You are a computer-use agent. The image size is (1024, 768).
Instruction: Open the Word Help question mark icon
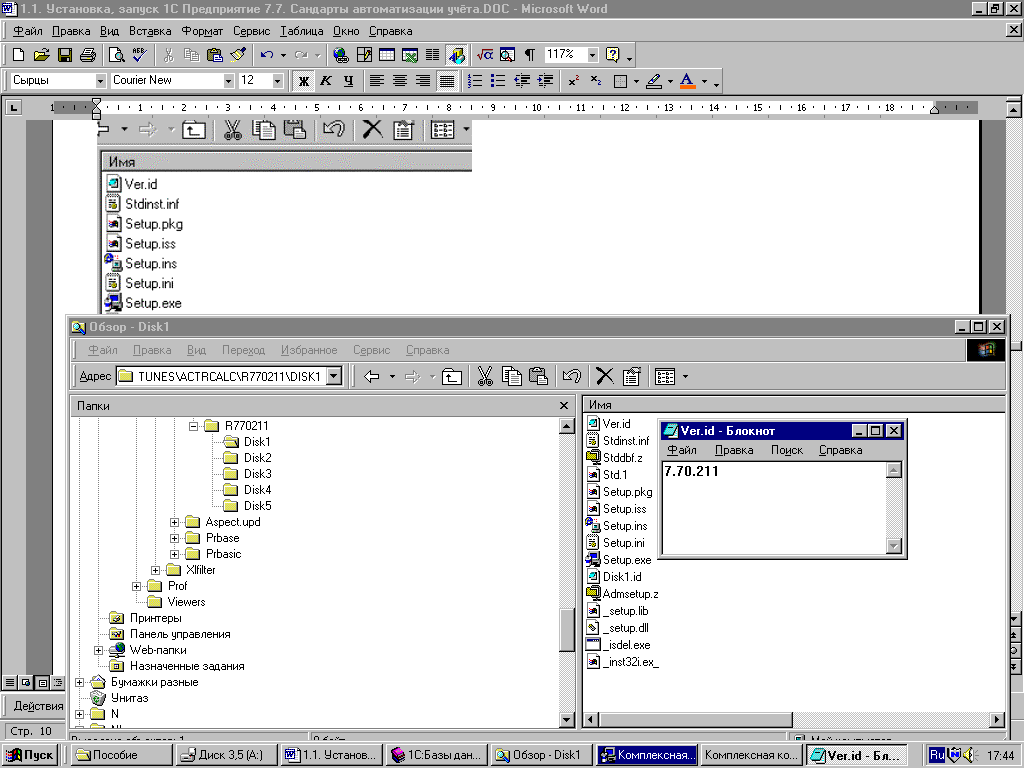point(613,55)
